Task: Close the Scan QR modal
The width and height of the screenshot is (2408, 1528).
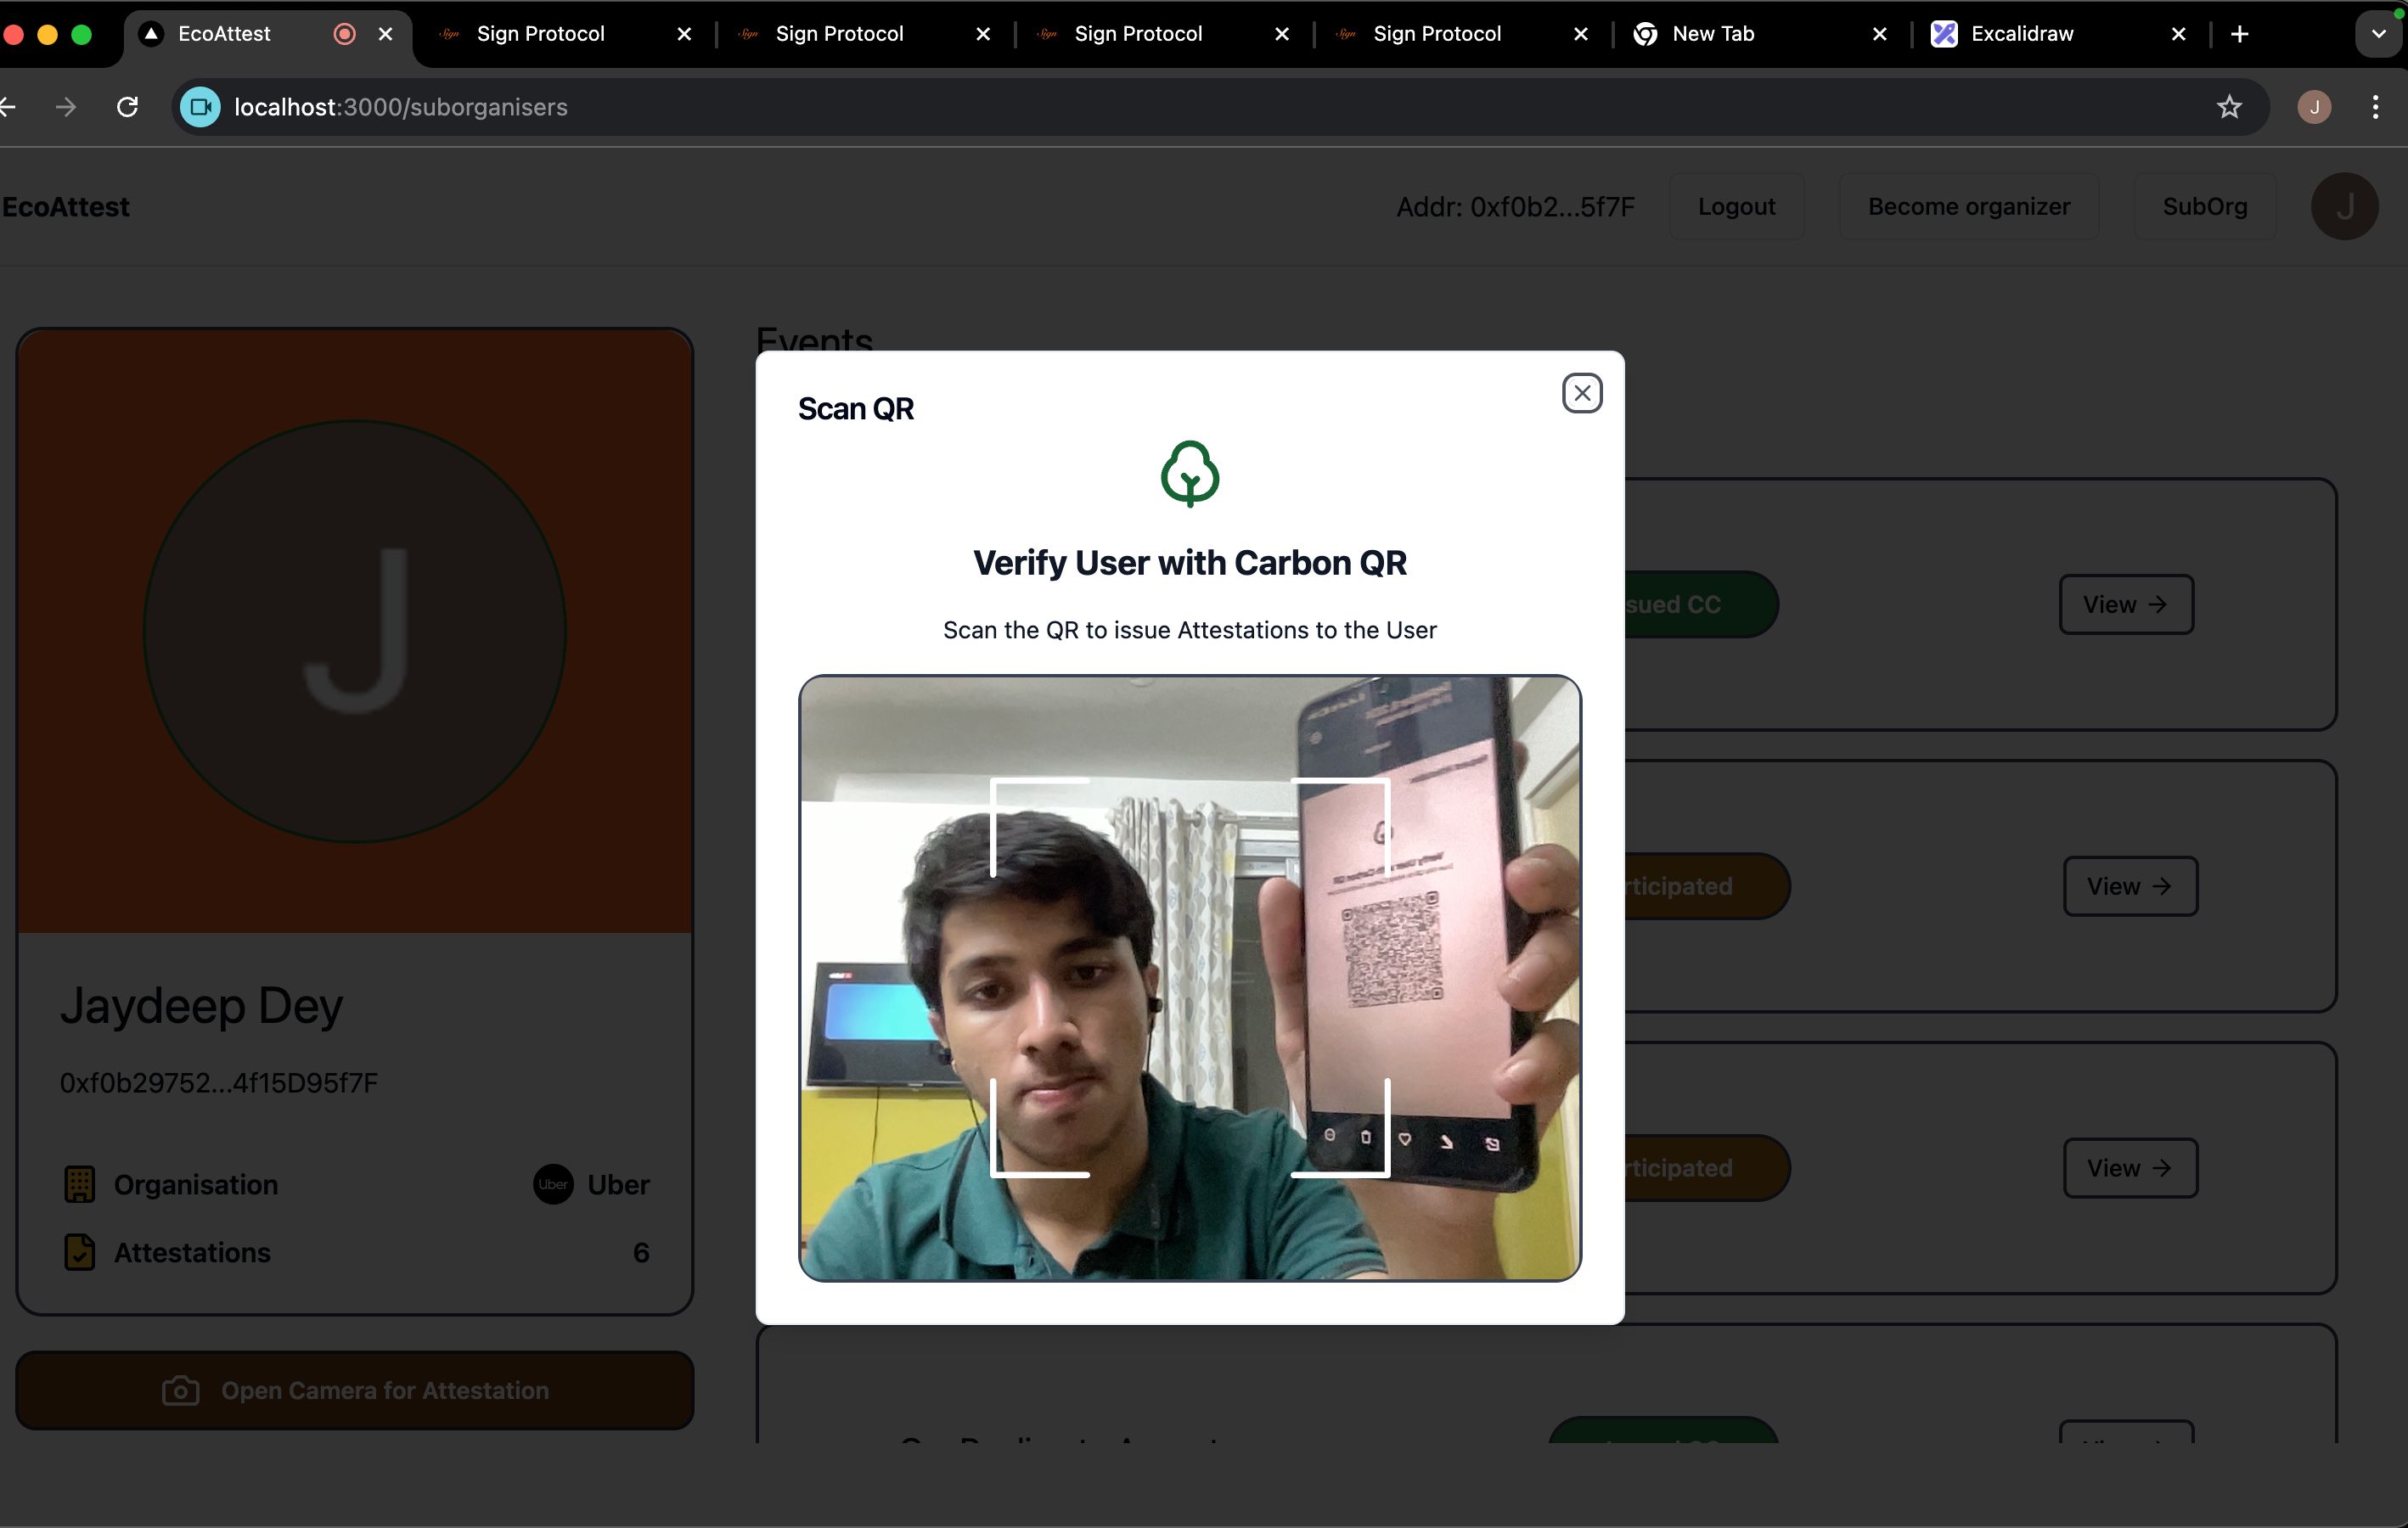Action: tap(1579, 391)
